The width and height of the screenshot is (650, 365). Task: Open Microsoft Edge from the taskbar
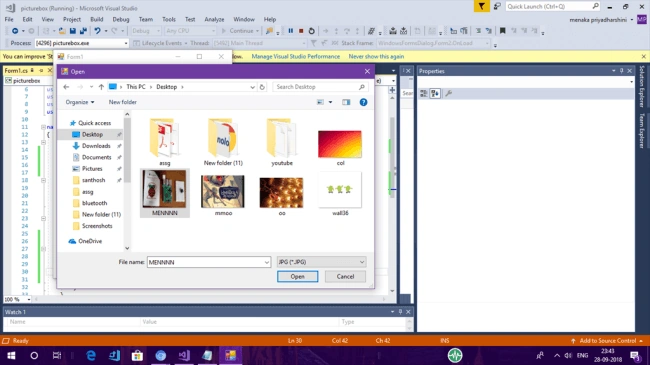coord(91,355)
